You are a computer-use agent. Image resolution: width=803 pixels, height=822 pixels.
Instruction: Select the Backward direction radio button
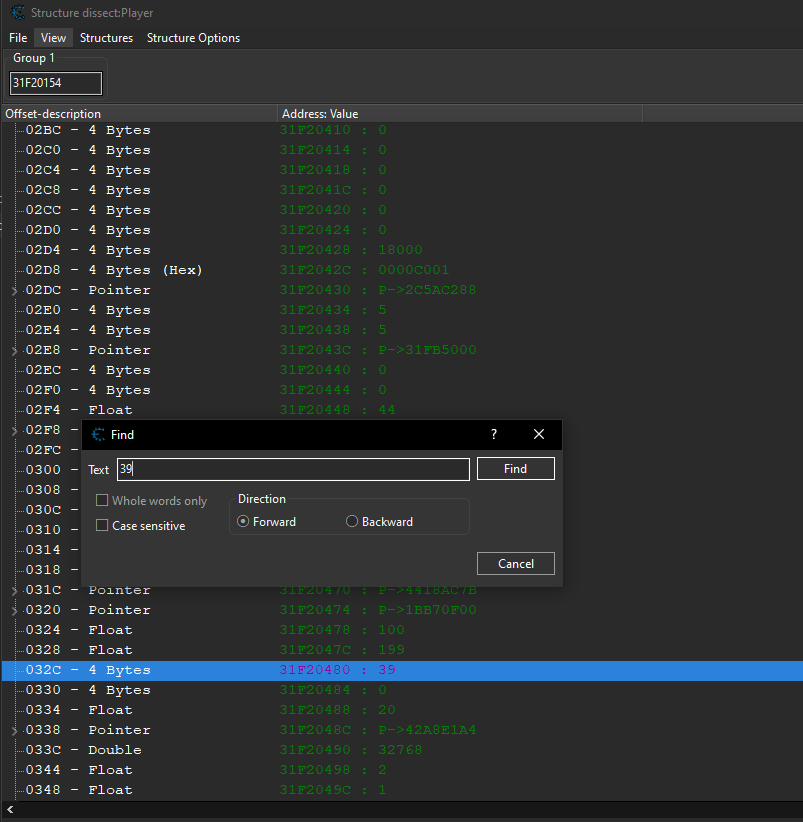click(x=352, y=522)
